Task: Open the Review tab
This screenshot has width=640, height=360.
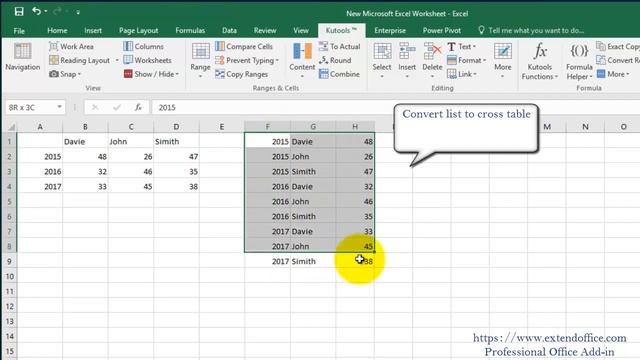Action: pos(265,31)
